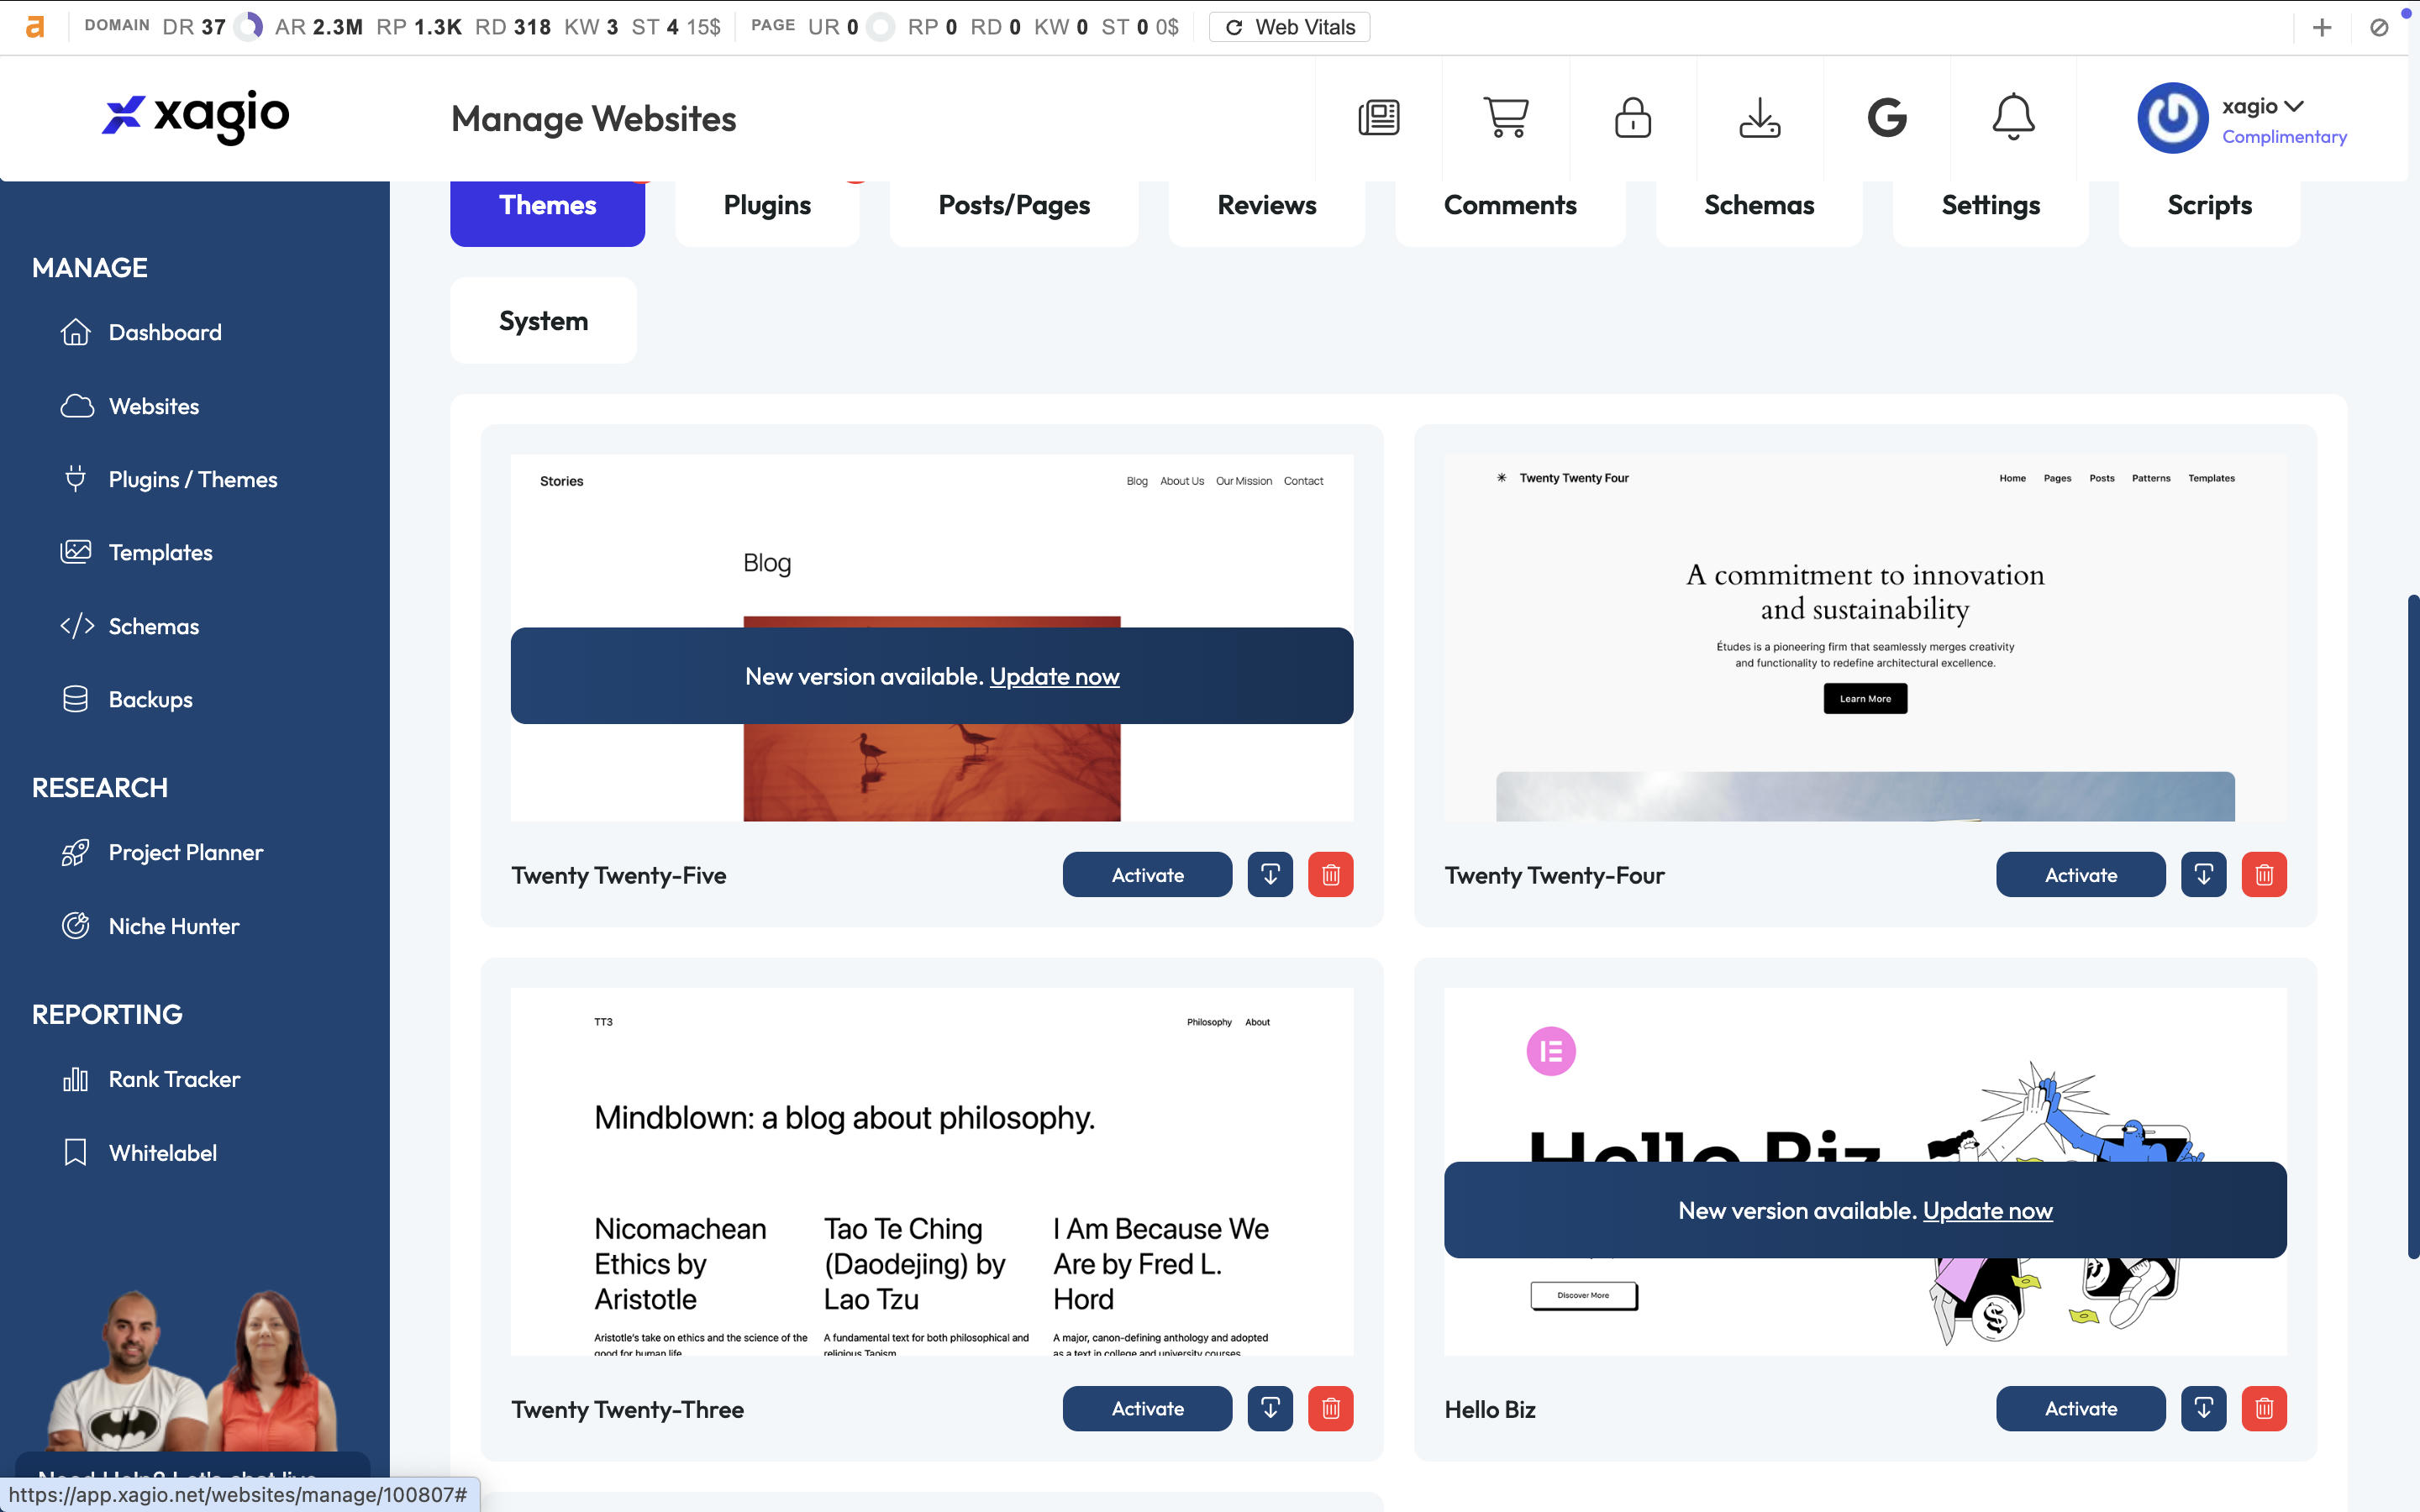Open Rank Tracker in sidebar
The image size is (2420, 1512).
tap(151, 1079)
